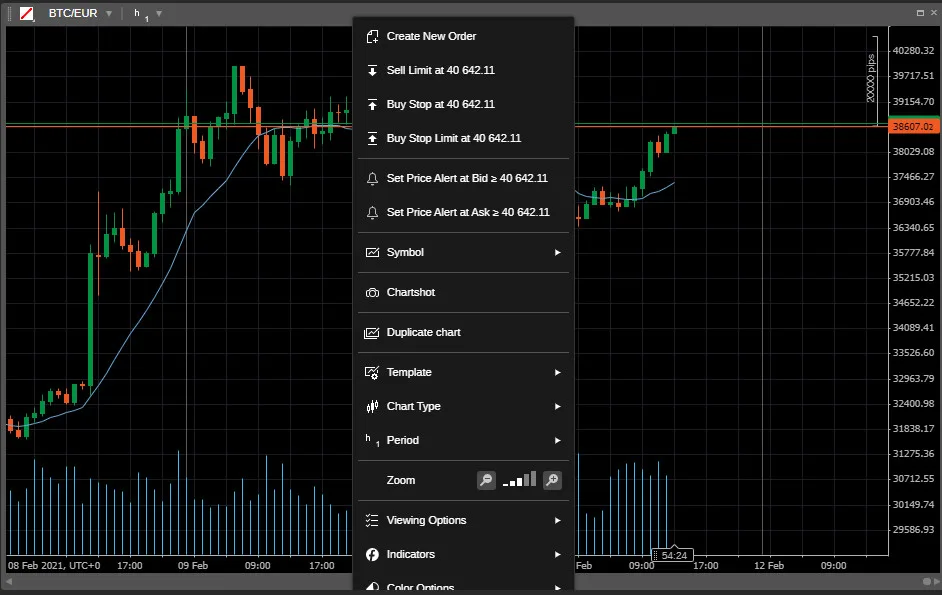Screen dimensions: 942x595
Task: Click the Buy Stop up-arrow icon
Action: (x=372, y=105)
